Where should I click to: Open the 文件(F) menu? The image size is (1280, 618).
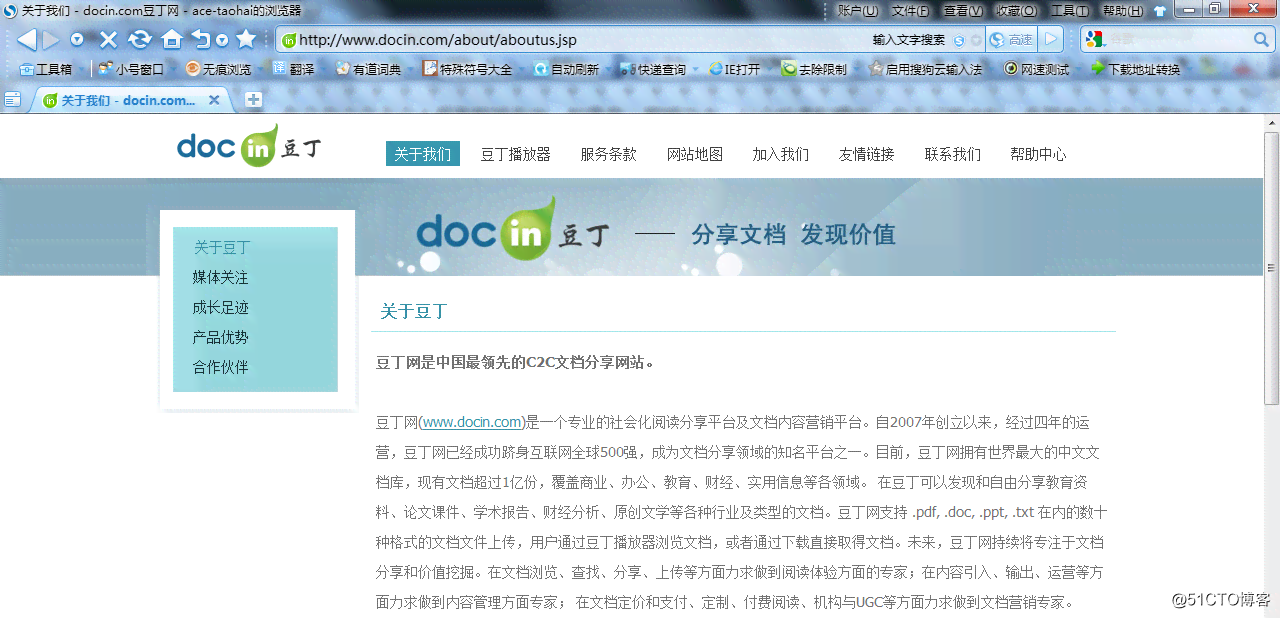(x=911, y=11)
